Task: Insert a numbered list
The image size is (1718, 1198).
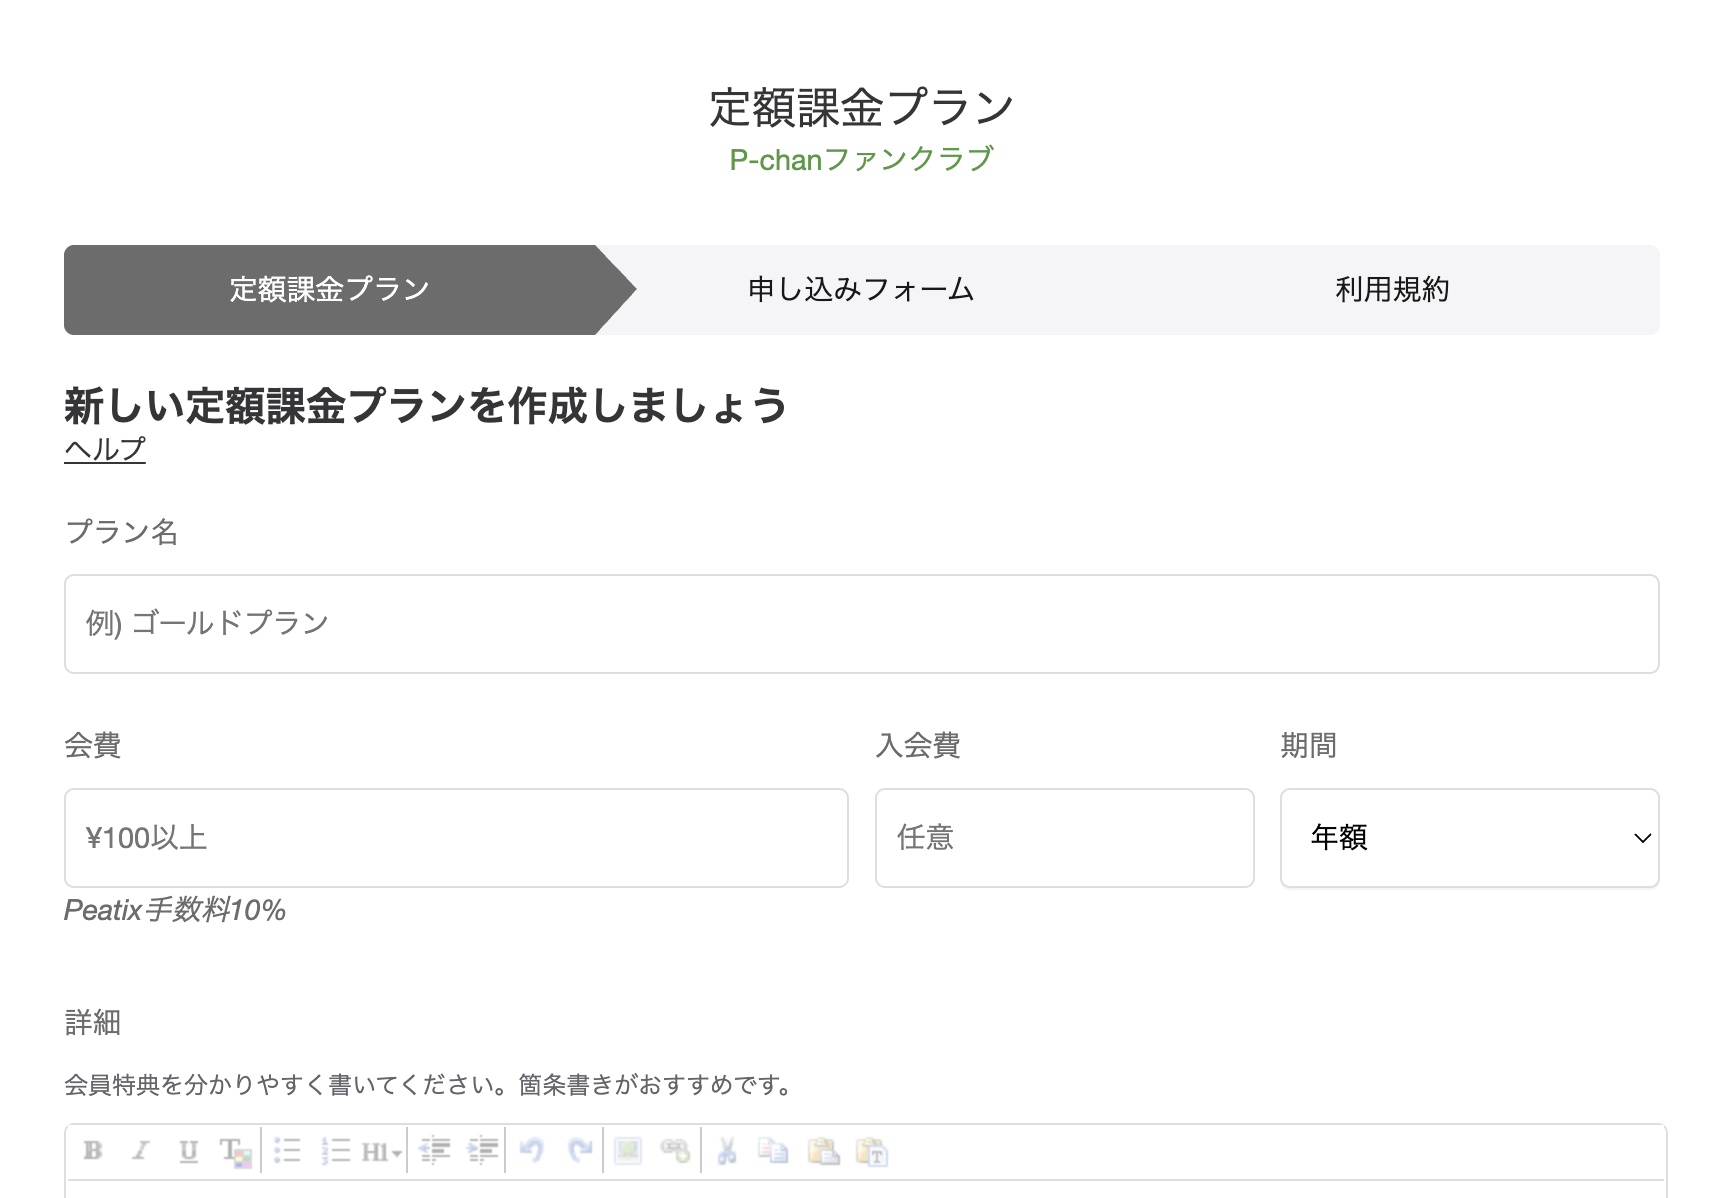Action: pos(335,1150)
